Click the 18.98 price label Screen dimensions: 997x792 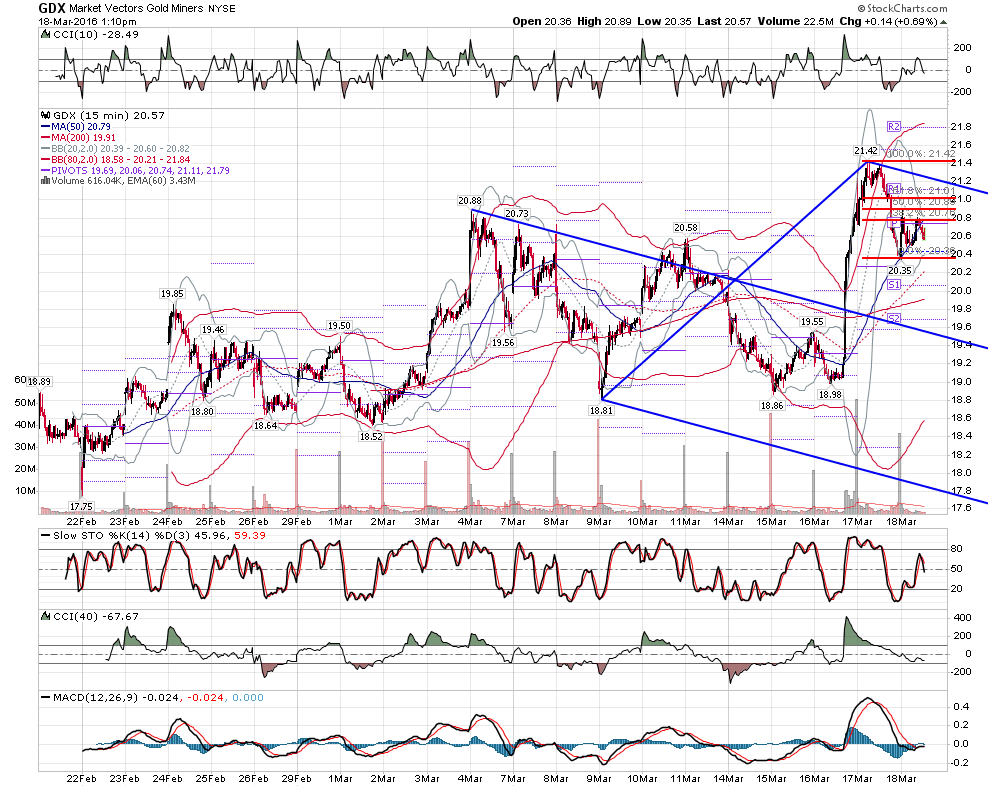830,395
